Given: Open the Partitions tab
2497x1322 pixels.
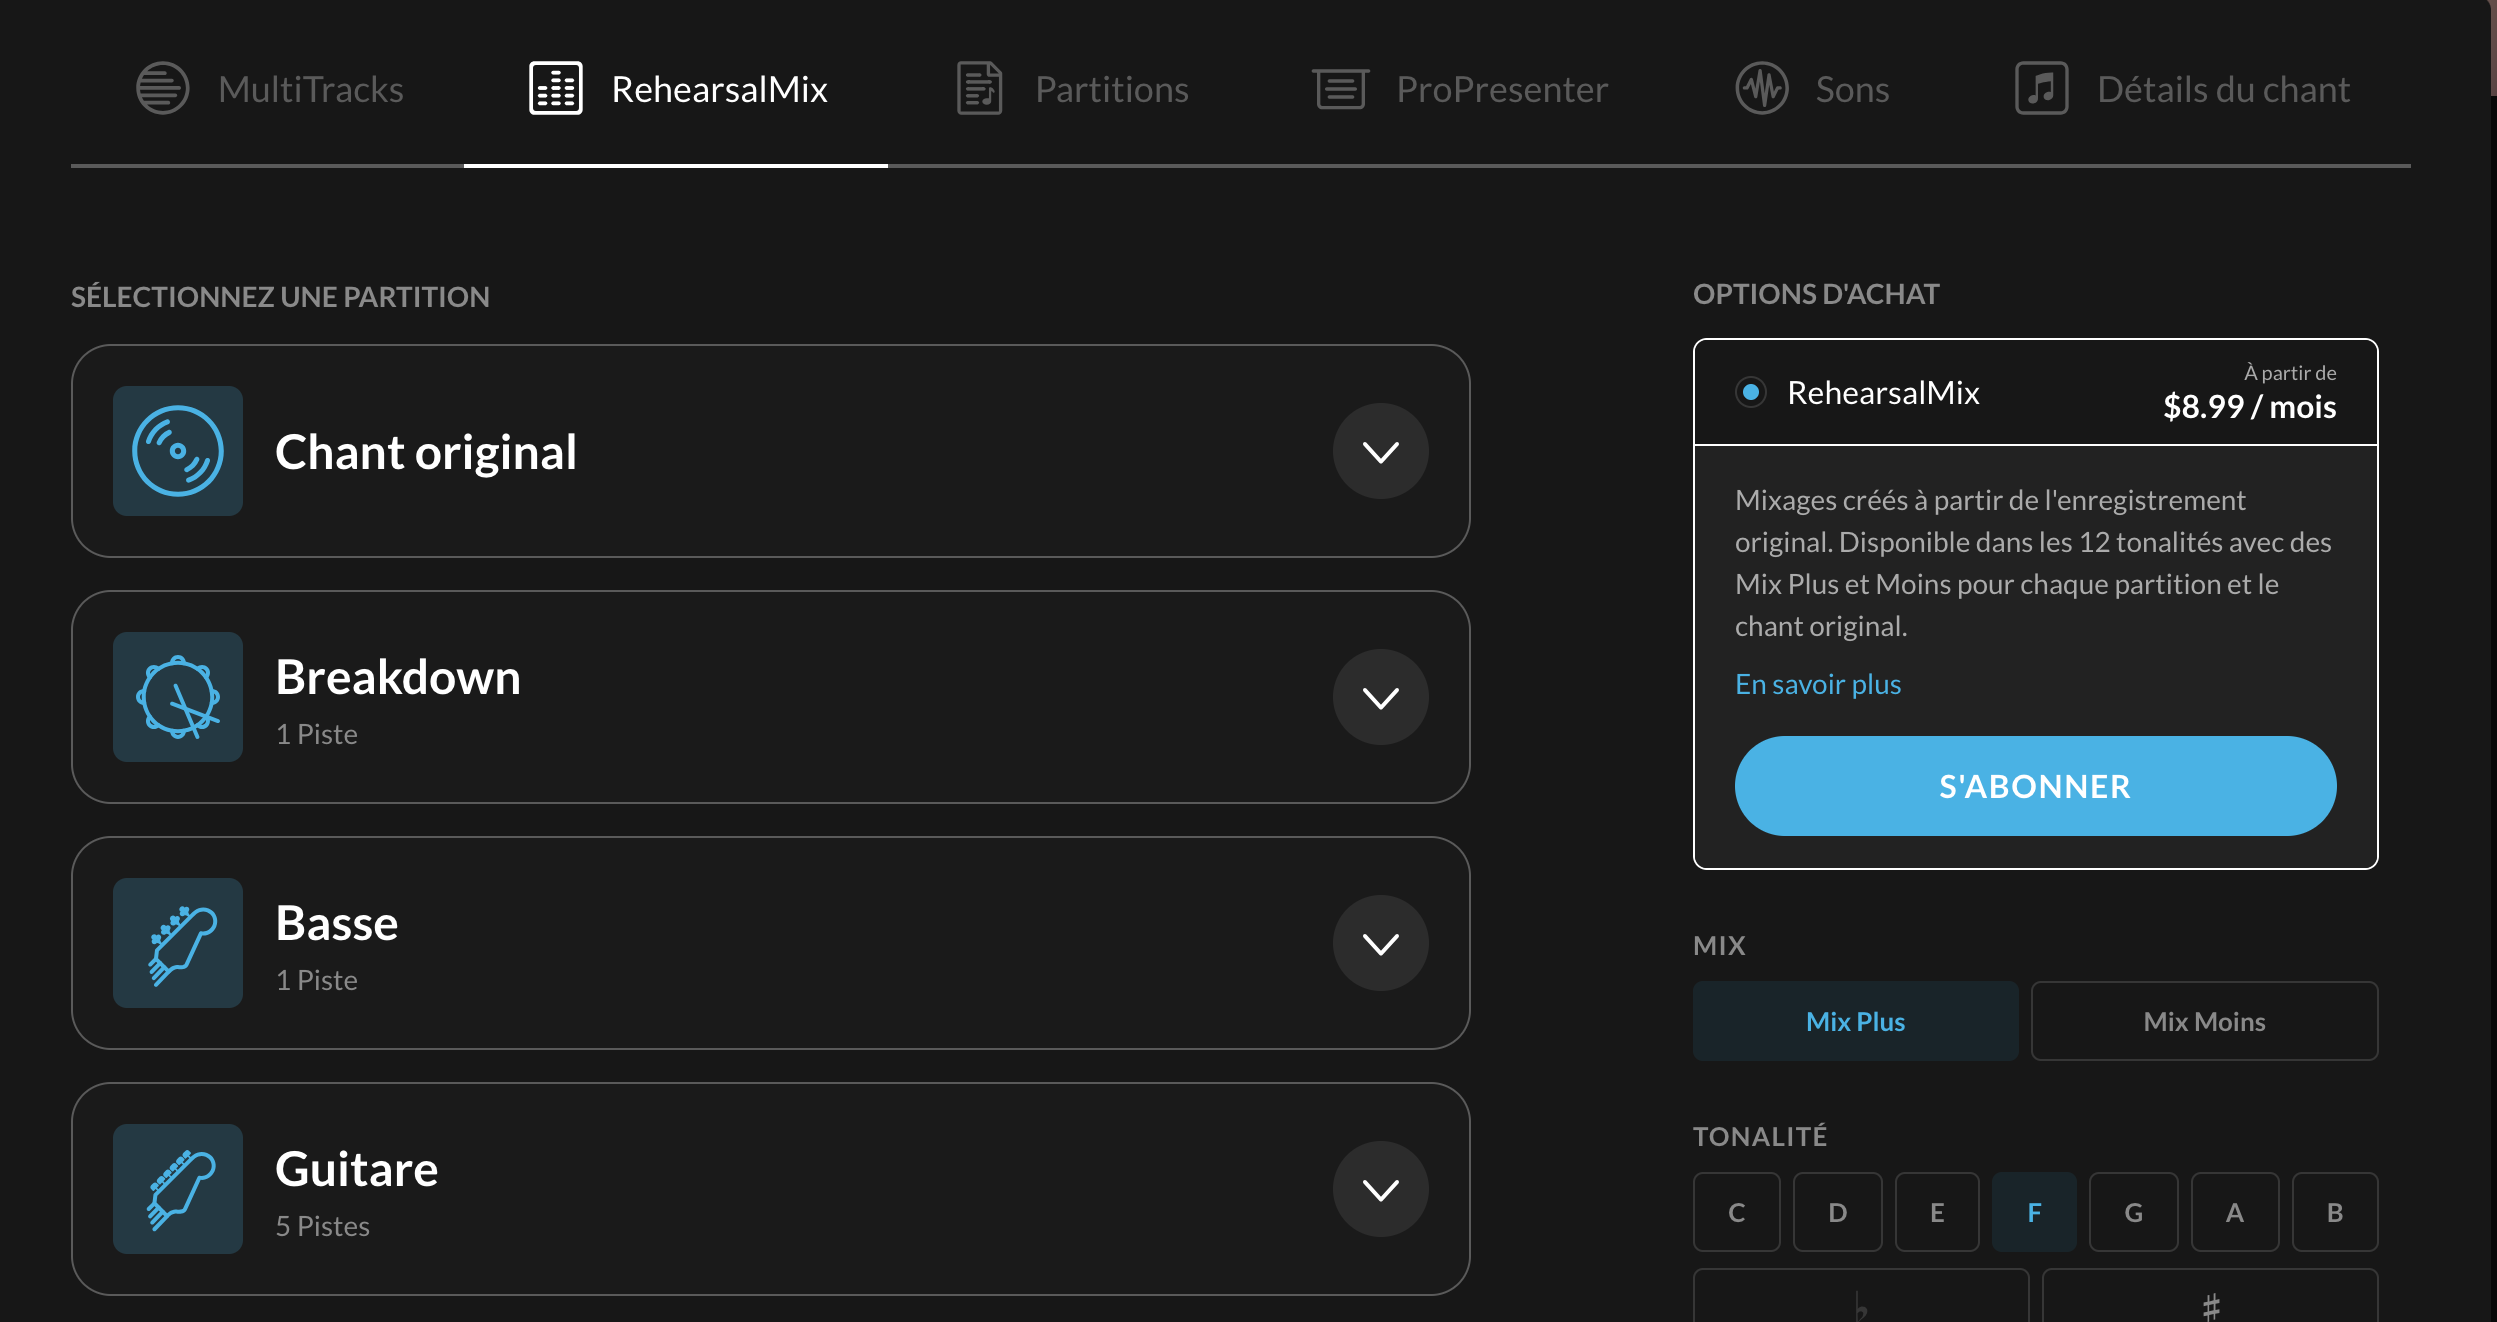Looking at the screenshot, I should [1111, 89].
